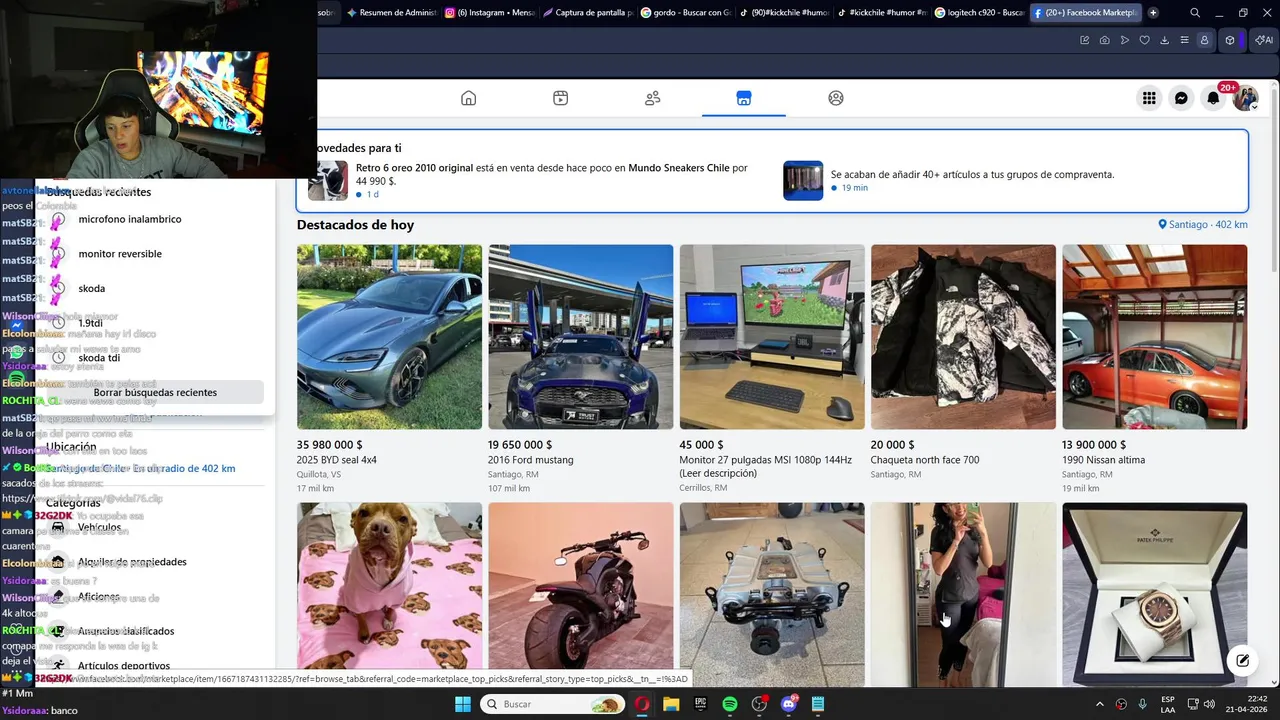Viewport: 1280px width, 720px height.
Task: Open the black motorcycle listing photo
Action: pyautogui.click(x=580, y=594)
